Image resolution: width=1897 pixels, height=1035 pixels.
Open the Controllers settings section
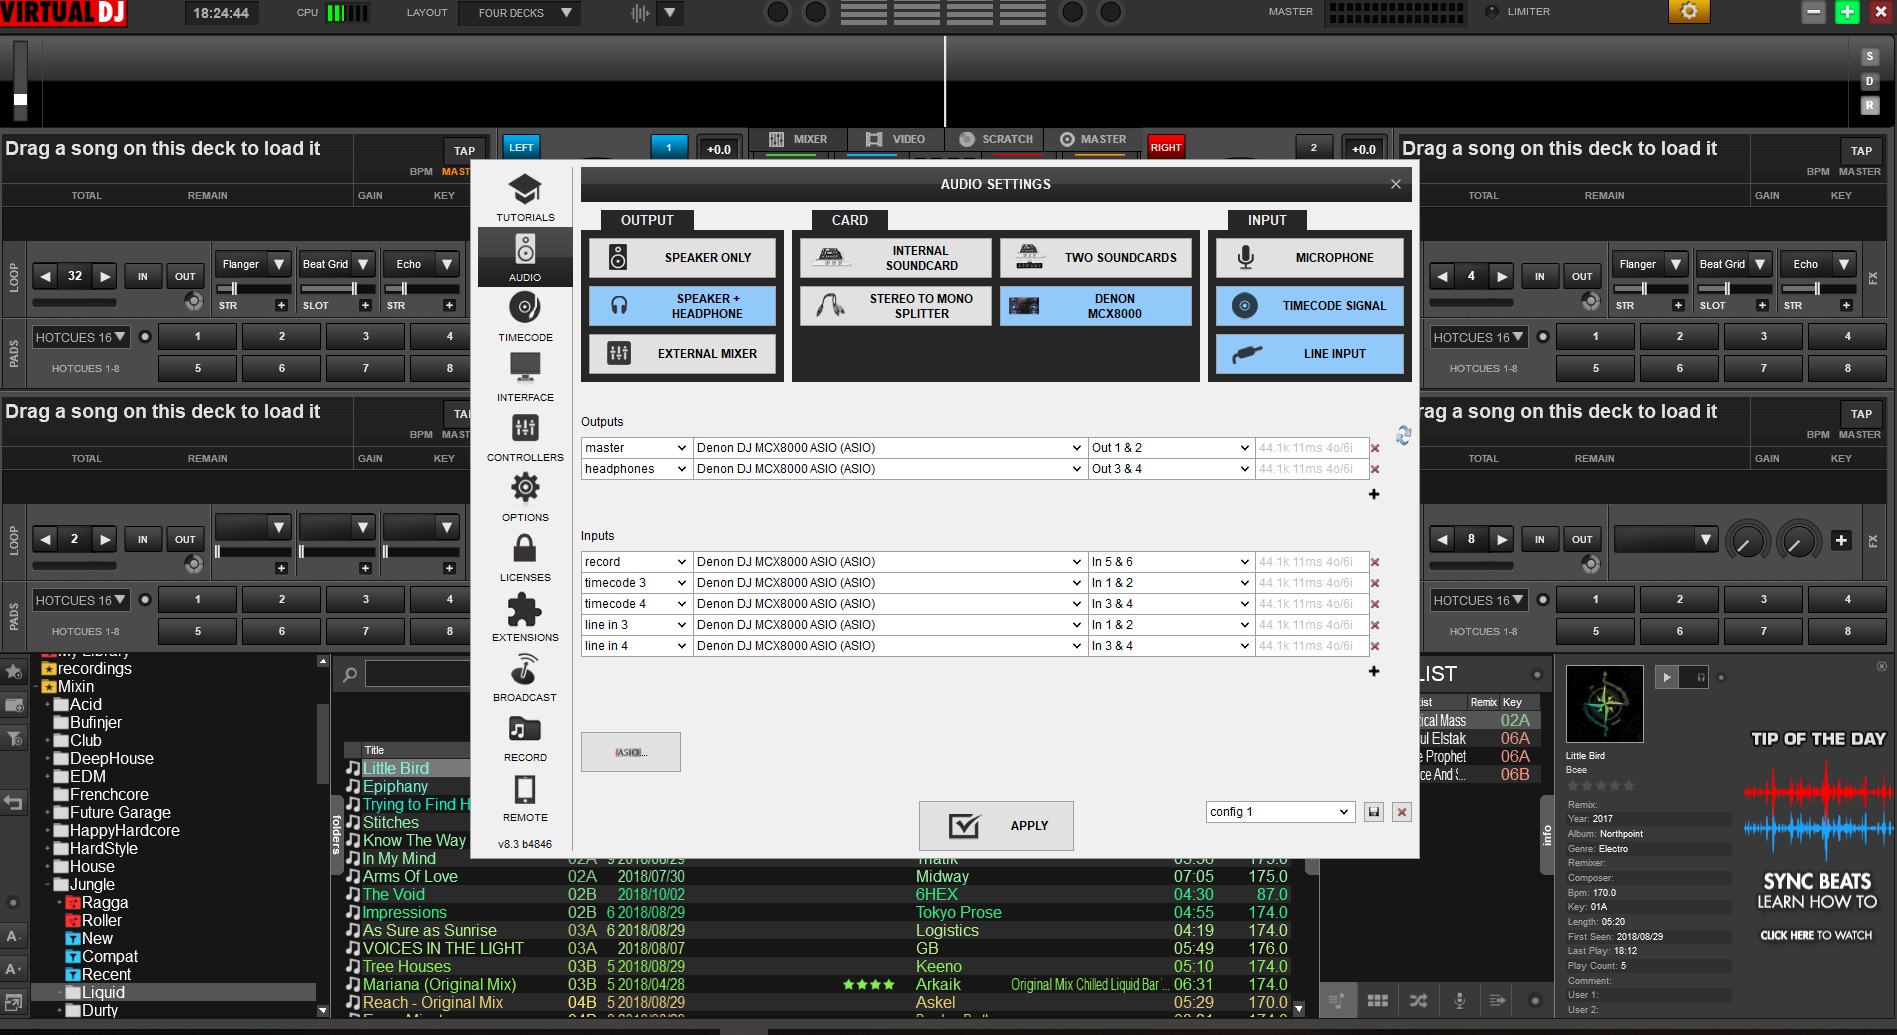tap(525, 437)
